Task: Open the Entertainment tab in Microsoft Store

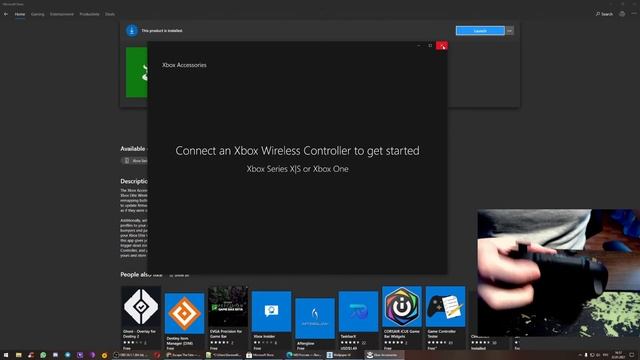Action: 62,14
